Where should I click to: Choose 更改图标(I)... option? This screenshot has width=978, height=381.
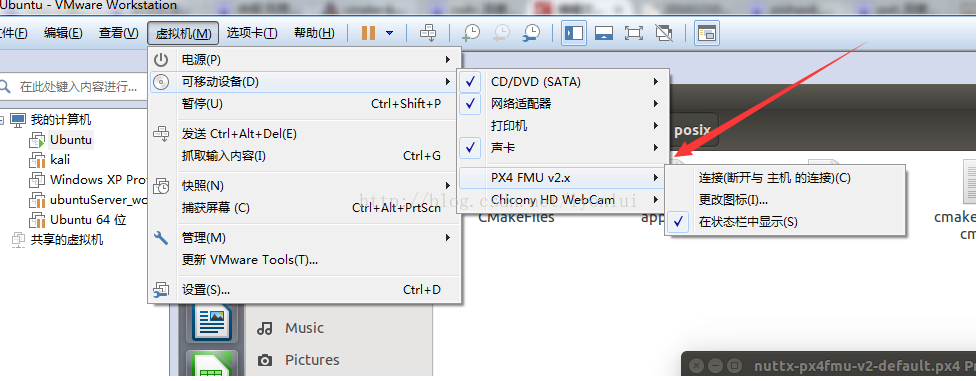point(785,200)
